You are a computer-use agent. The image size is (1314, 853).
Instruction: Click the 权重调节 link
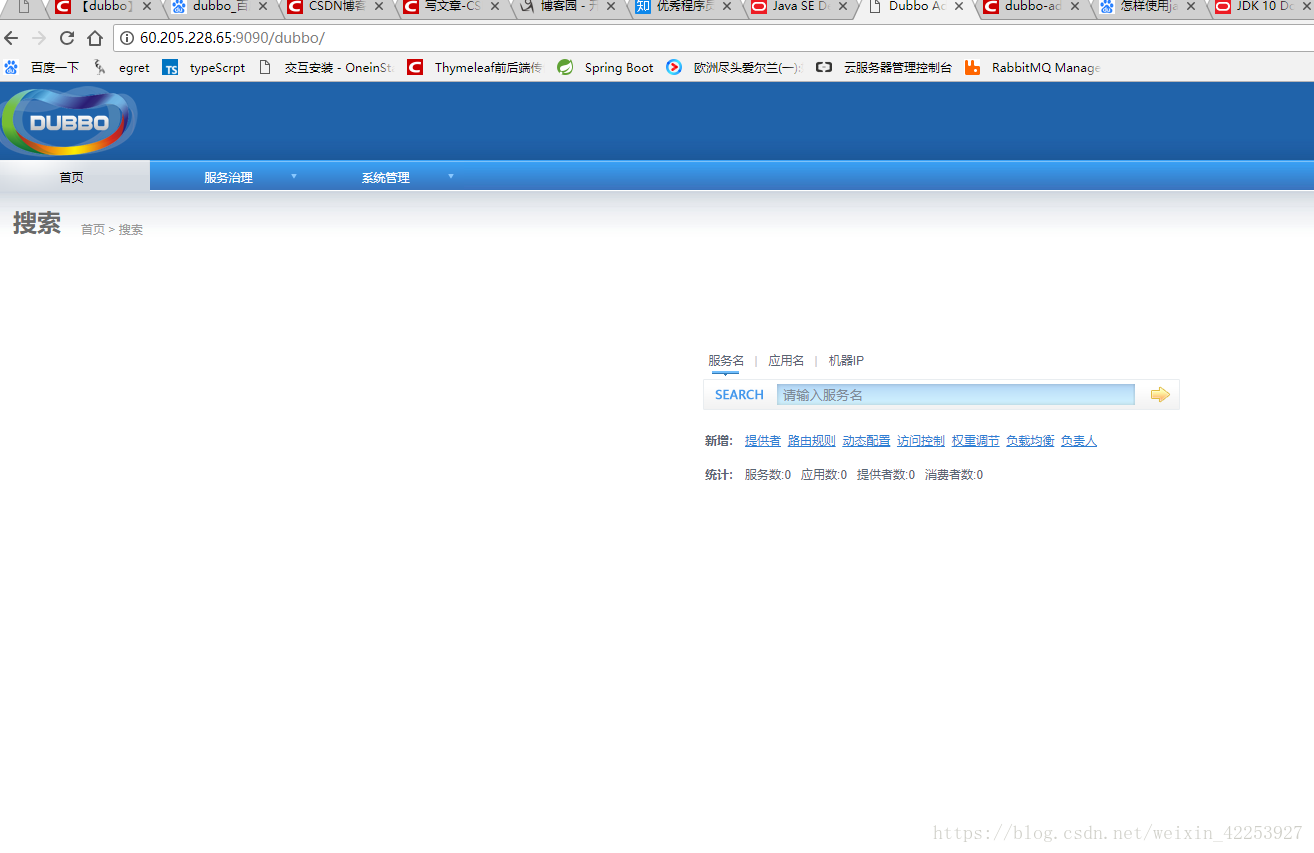(975, 441)
